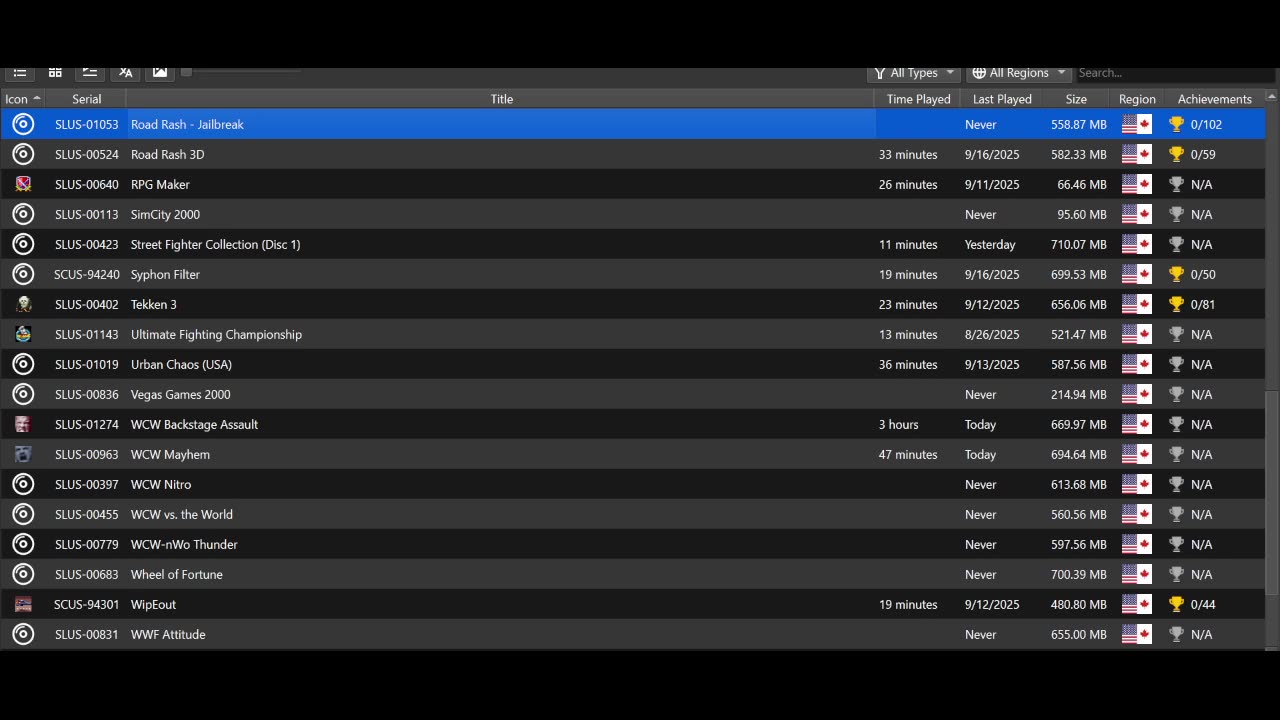Click serial SLUS-00397
The image size is (1280, 720).
[x=86, y=484]
